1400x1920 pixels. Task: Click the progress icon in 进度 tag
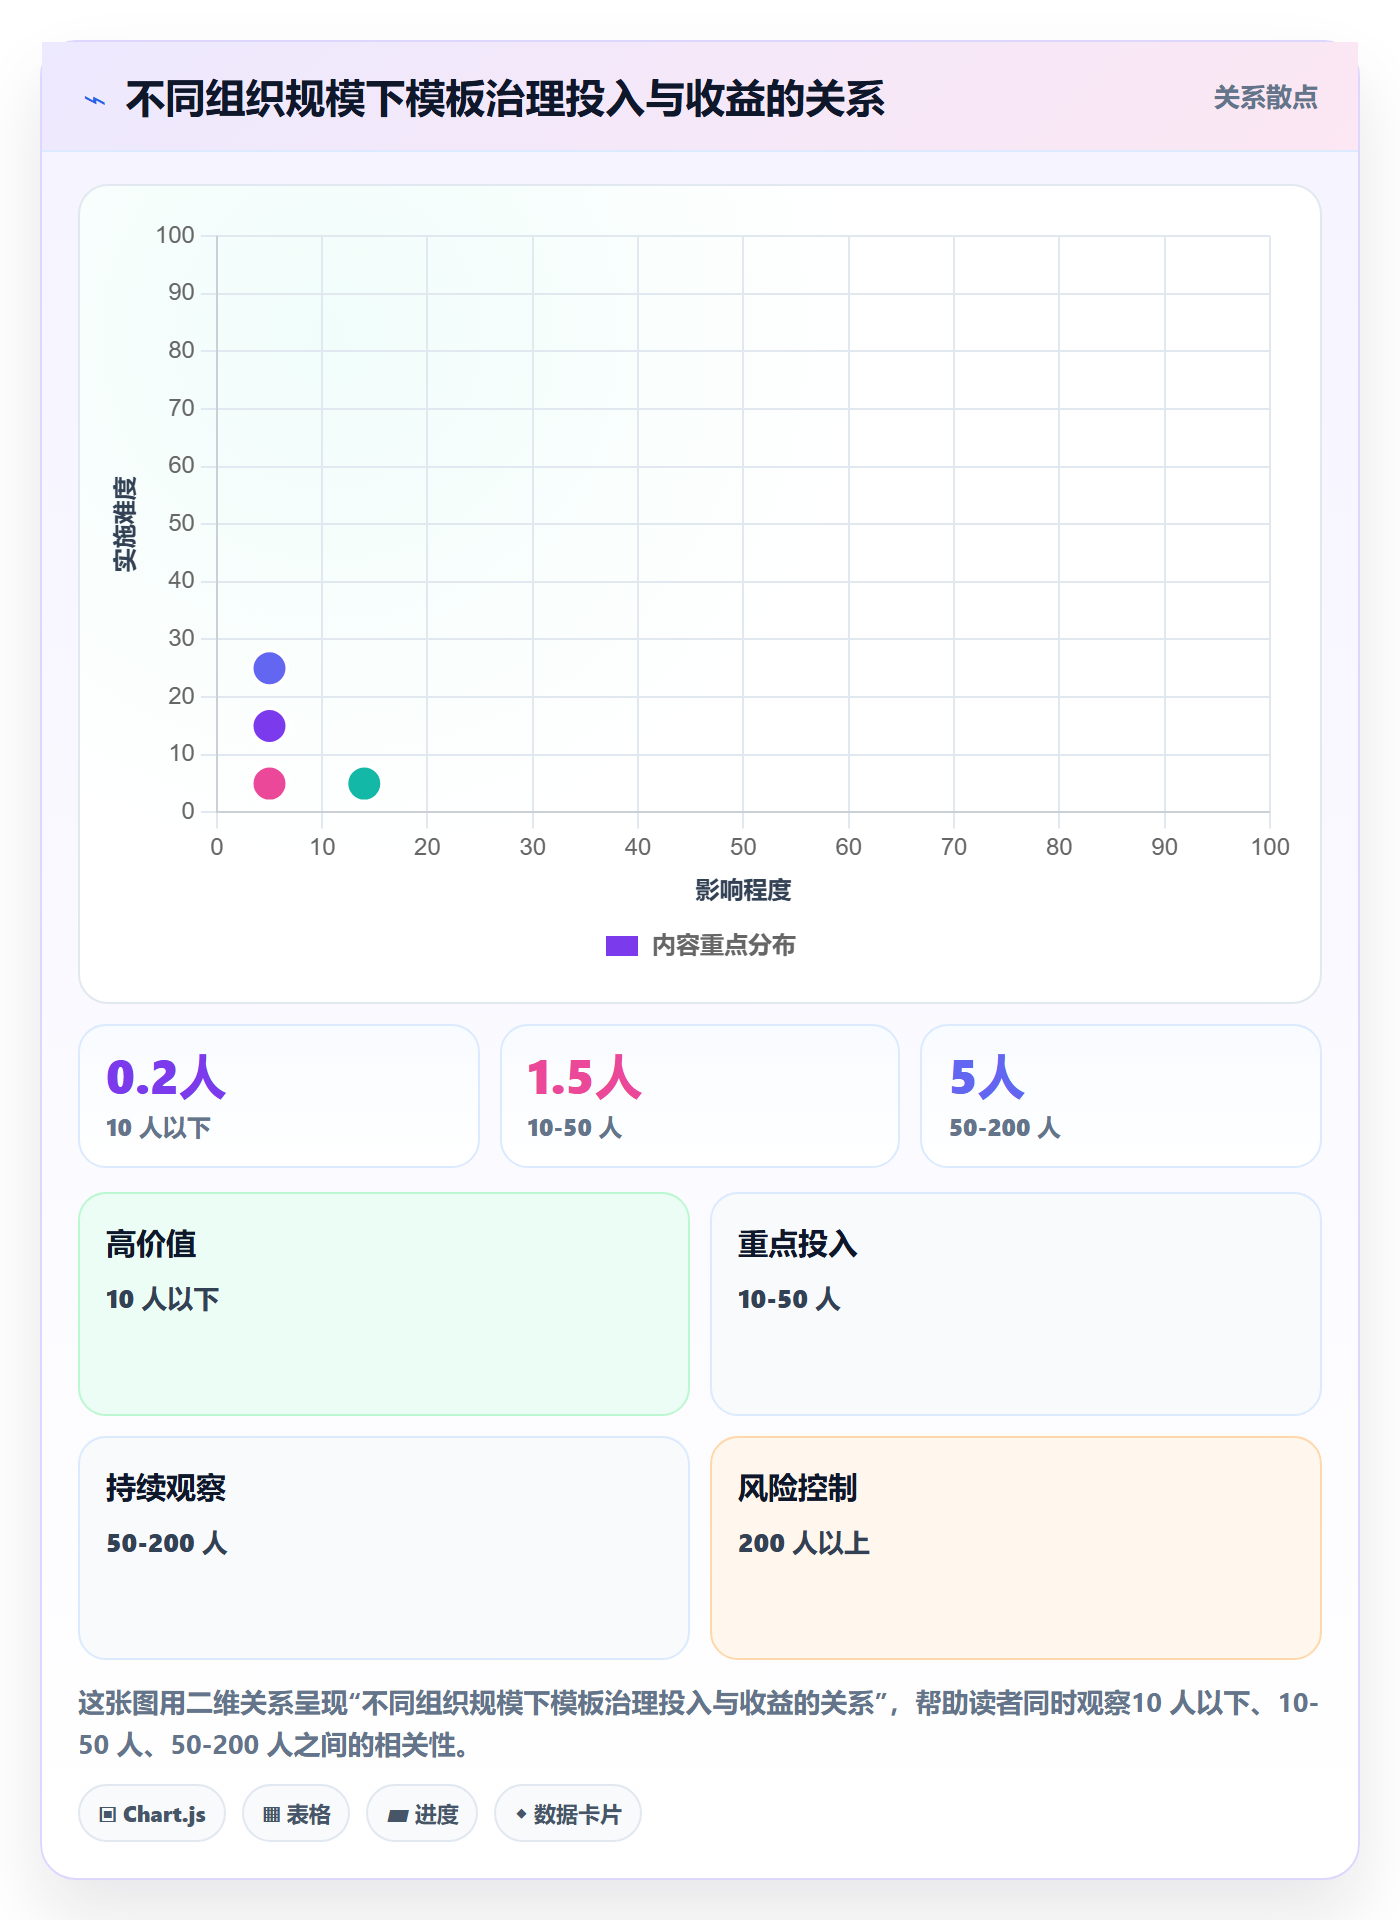click(x=398, y=1815)
